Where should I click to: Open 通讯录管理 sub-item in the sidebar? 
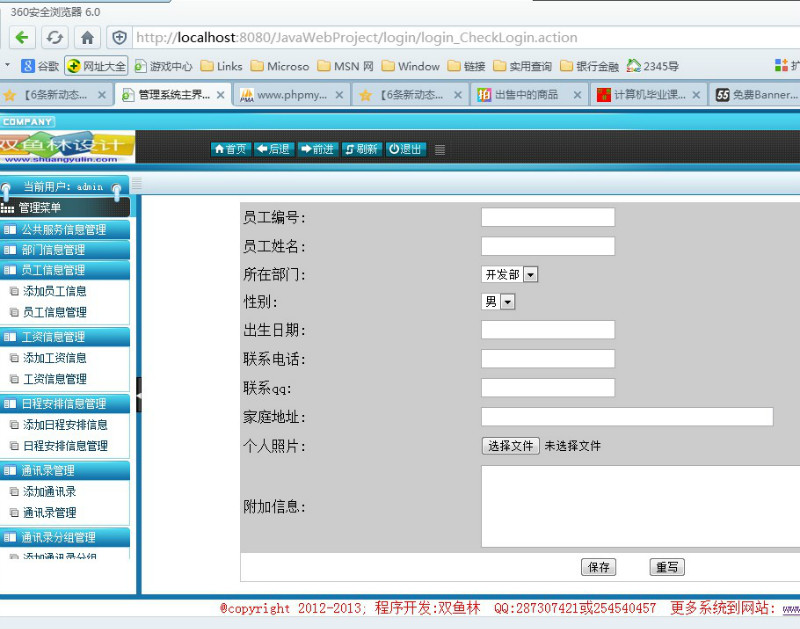[x=49, y=513]
